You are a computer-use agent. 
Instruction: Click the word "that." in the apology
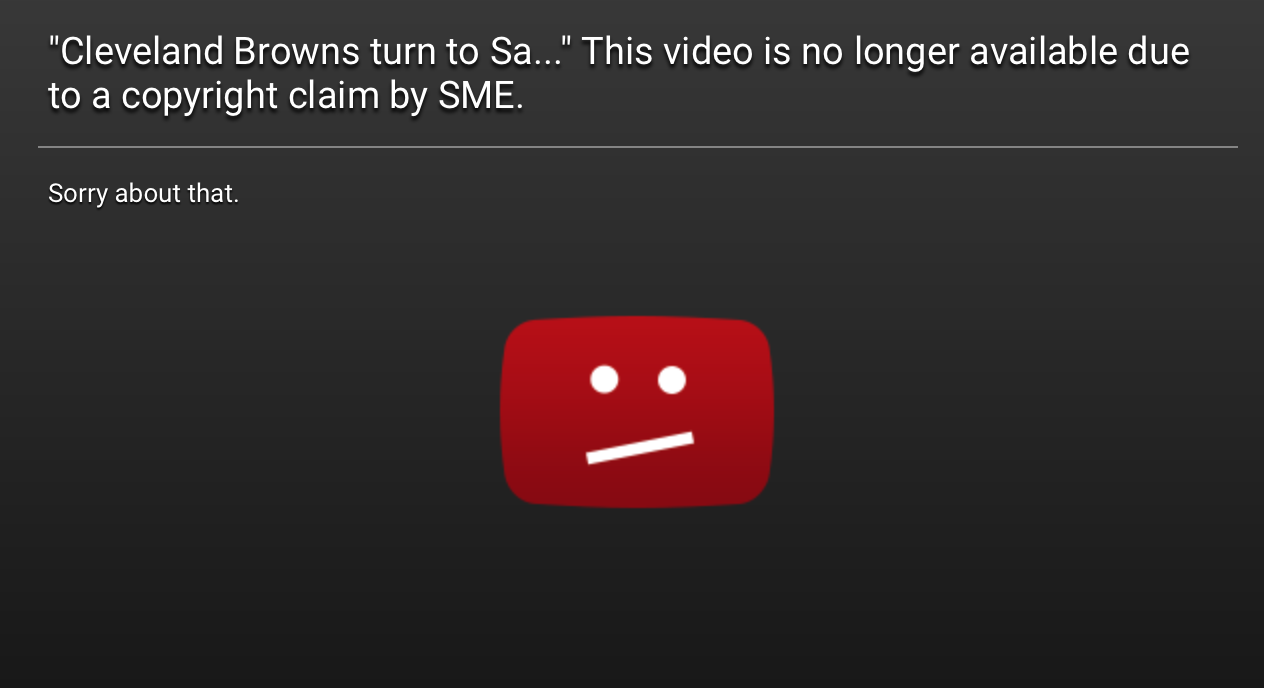click(x=213, y=193)
